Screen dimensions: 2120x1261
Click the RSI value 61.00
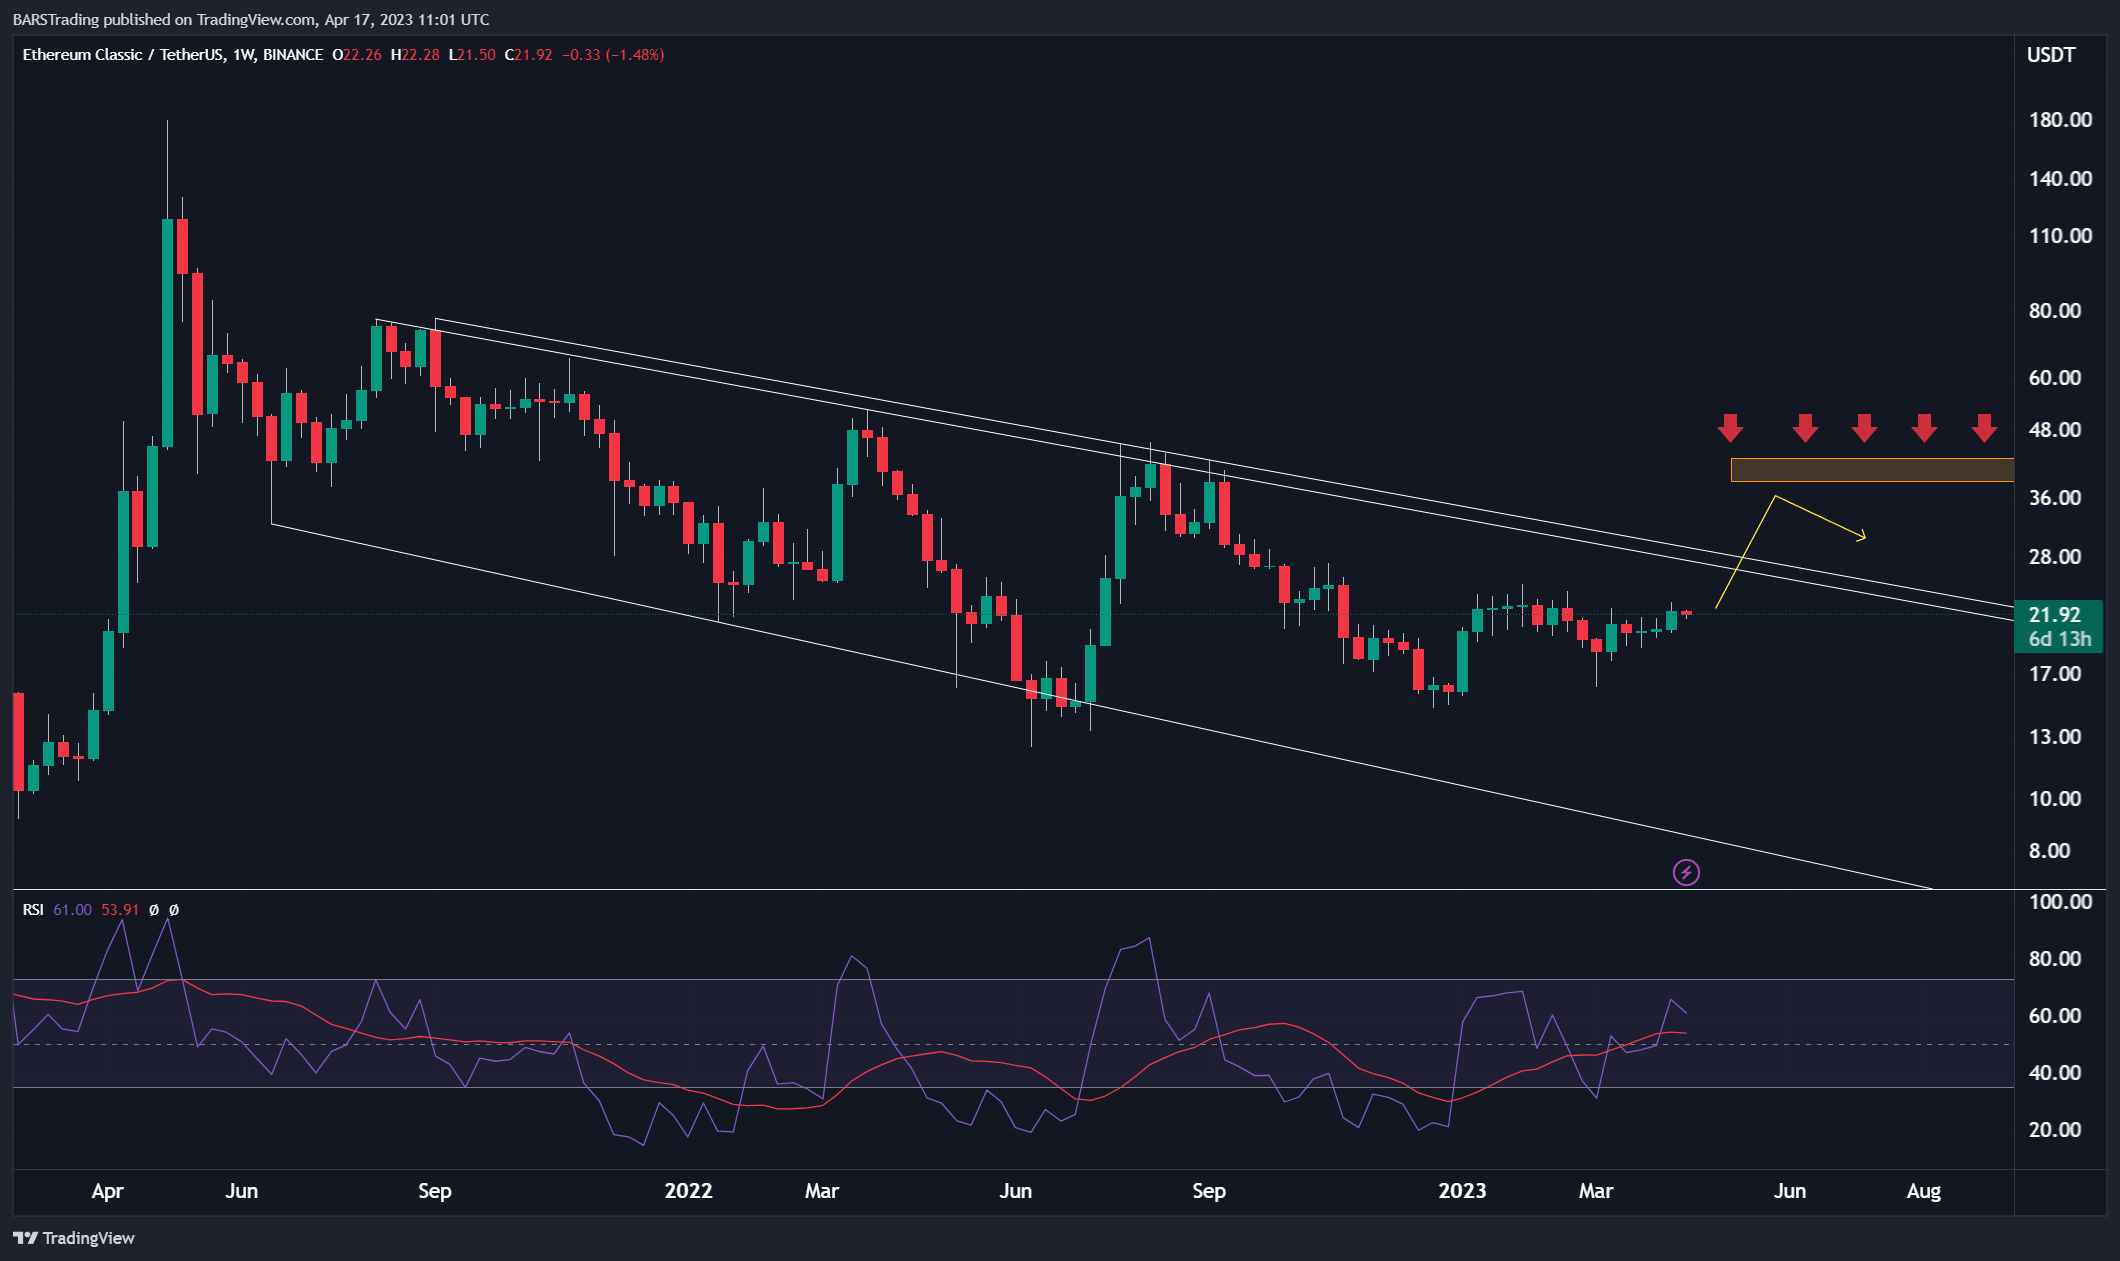(72, 910)
